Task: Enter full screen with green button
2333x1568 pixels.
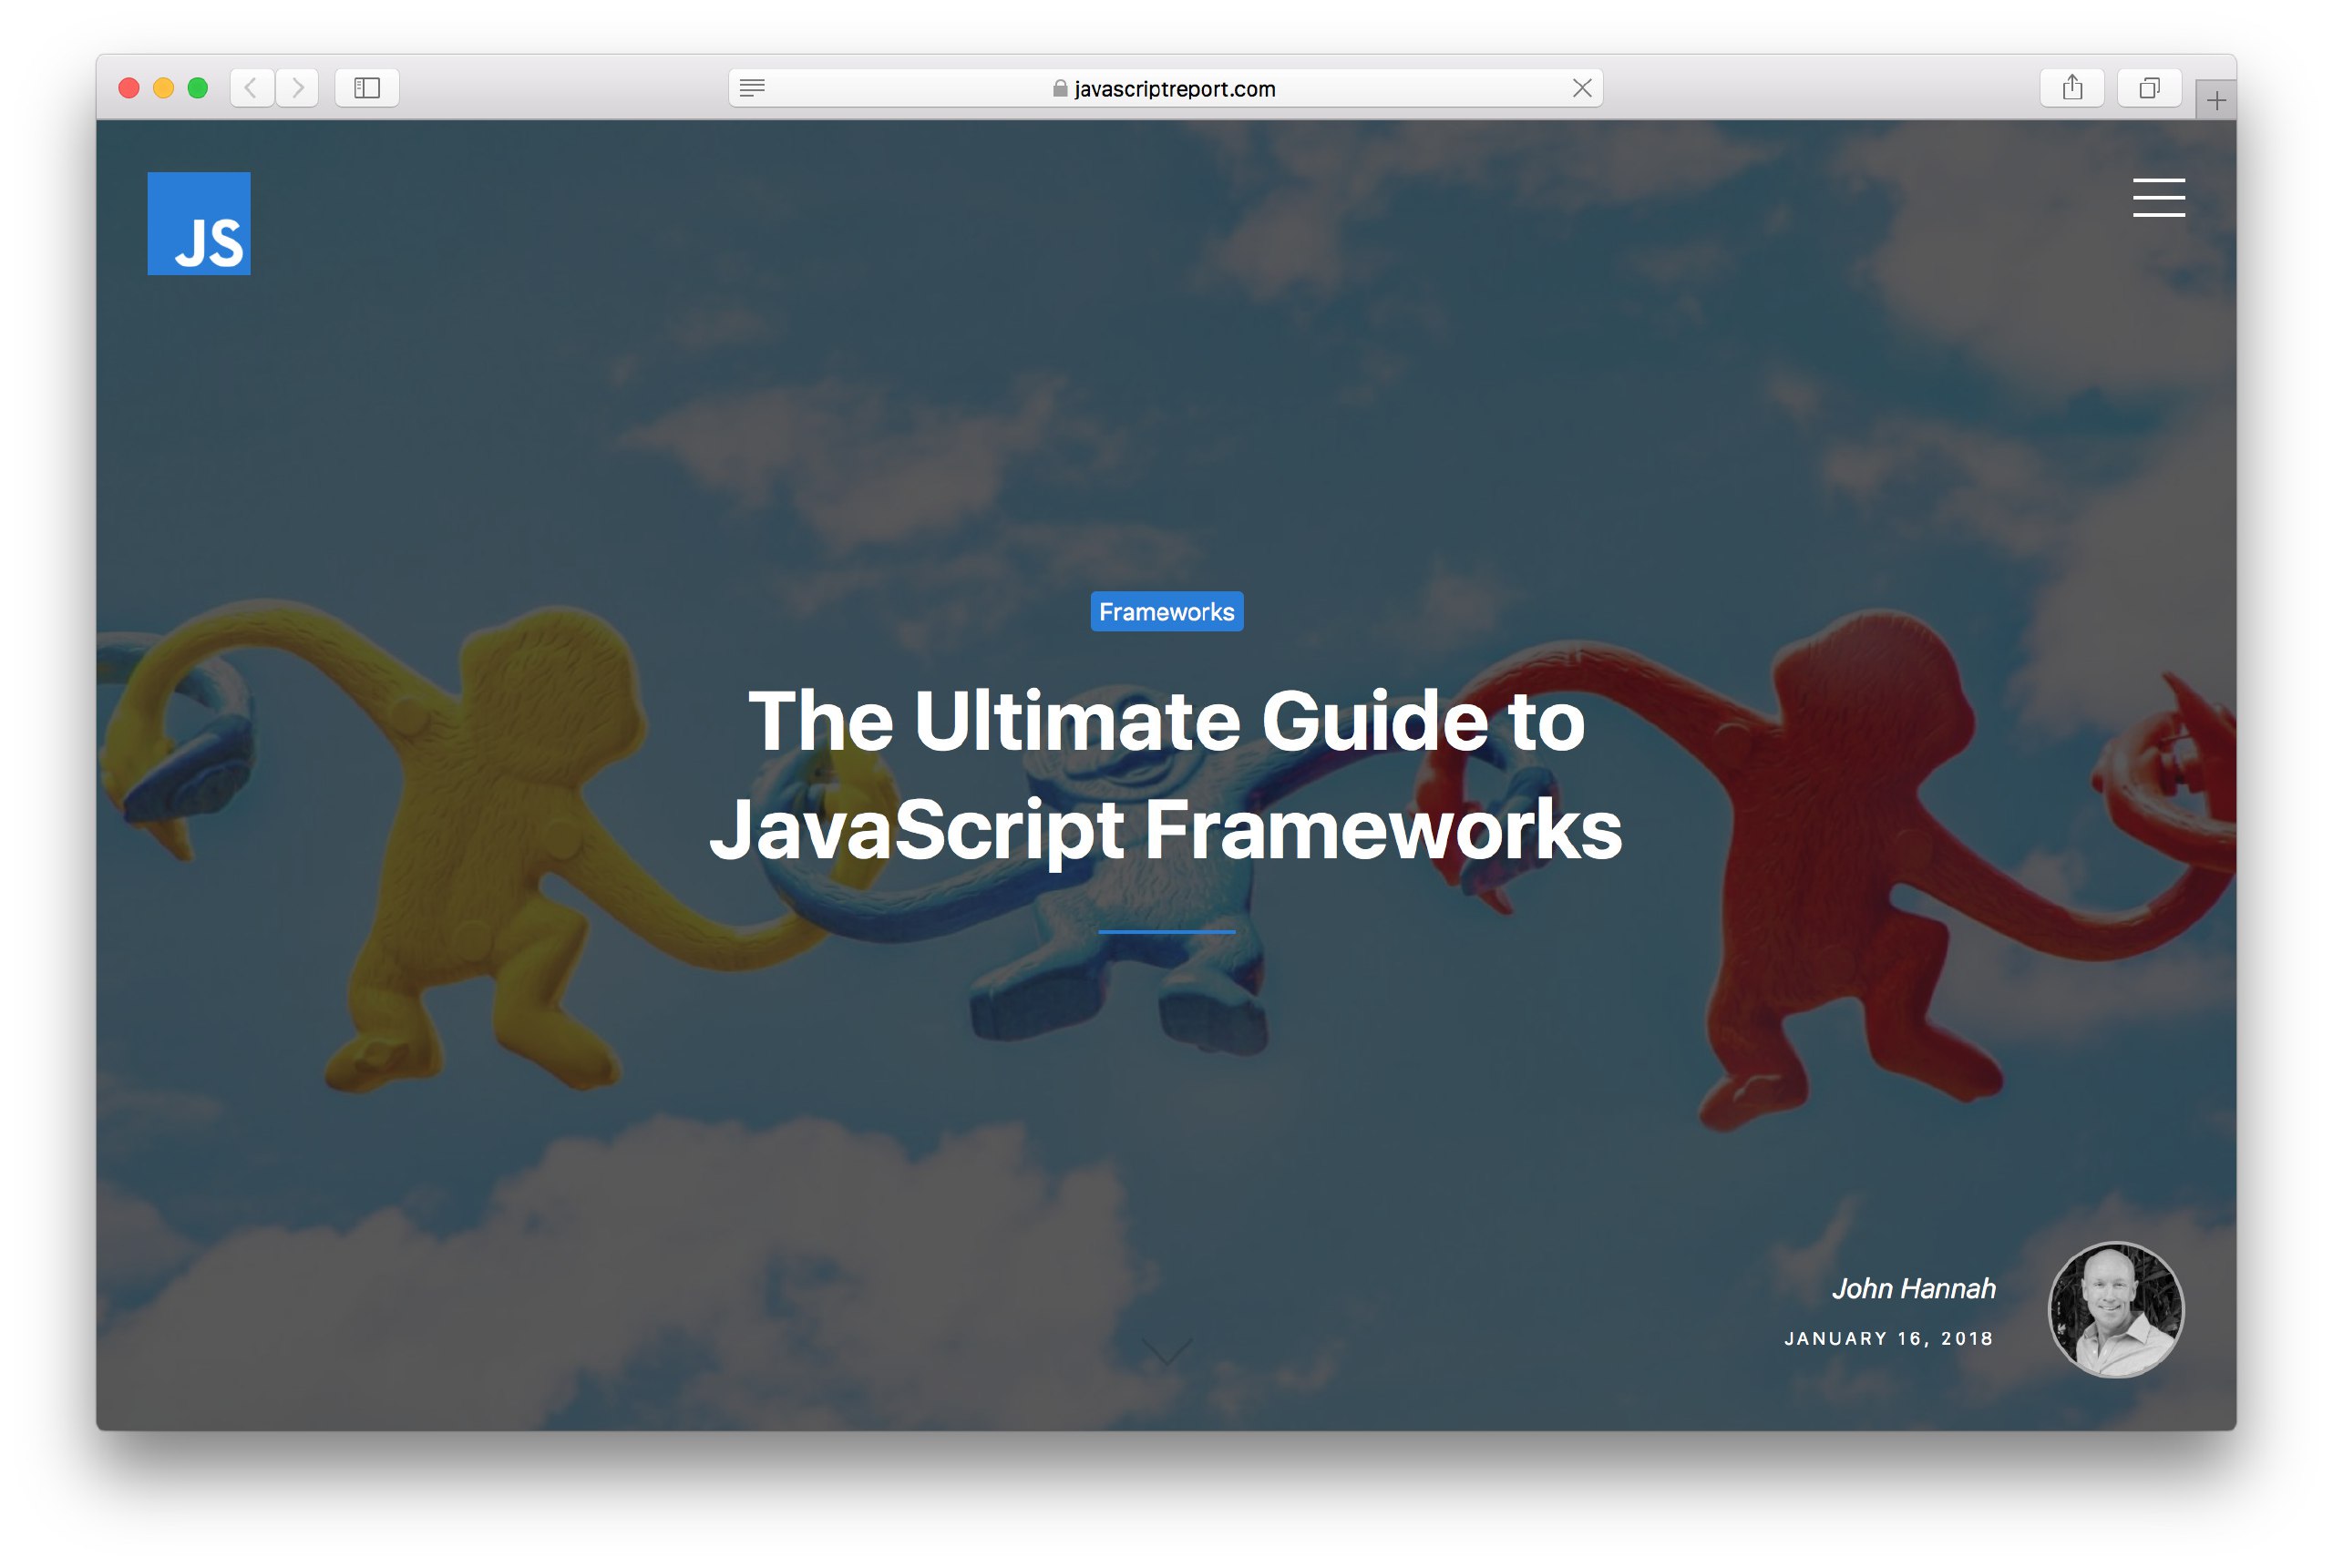Action: (x=198, y=88)
